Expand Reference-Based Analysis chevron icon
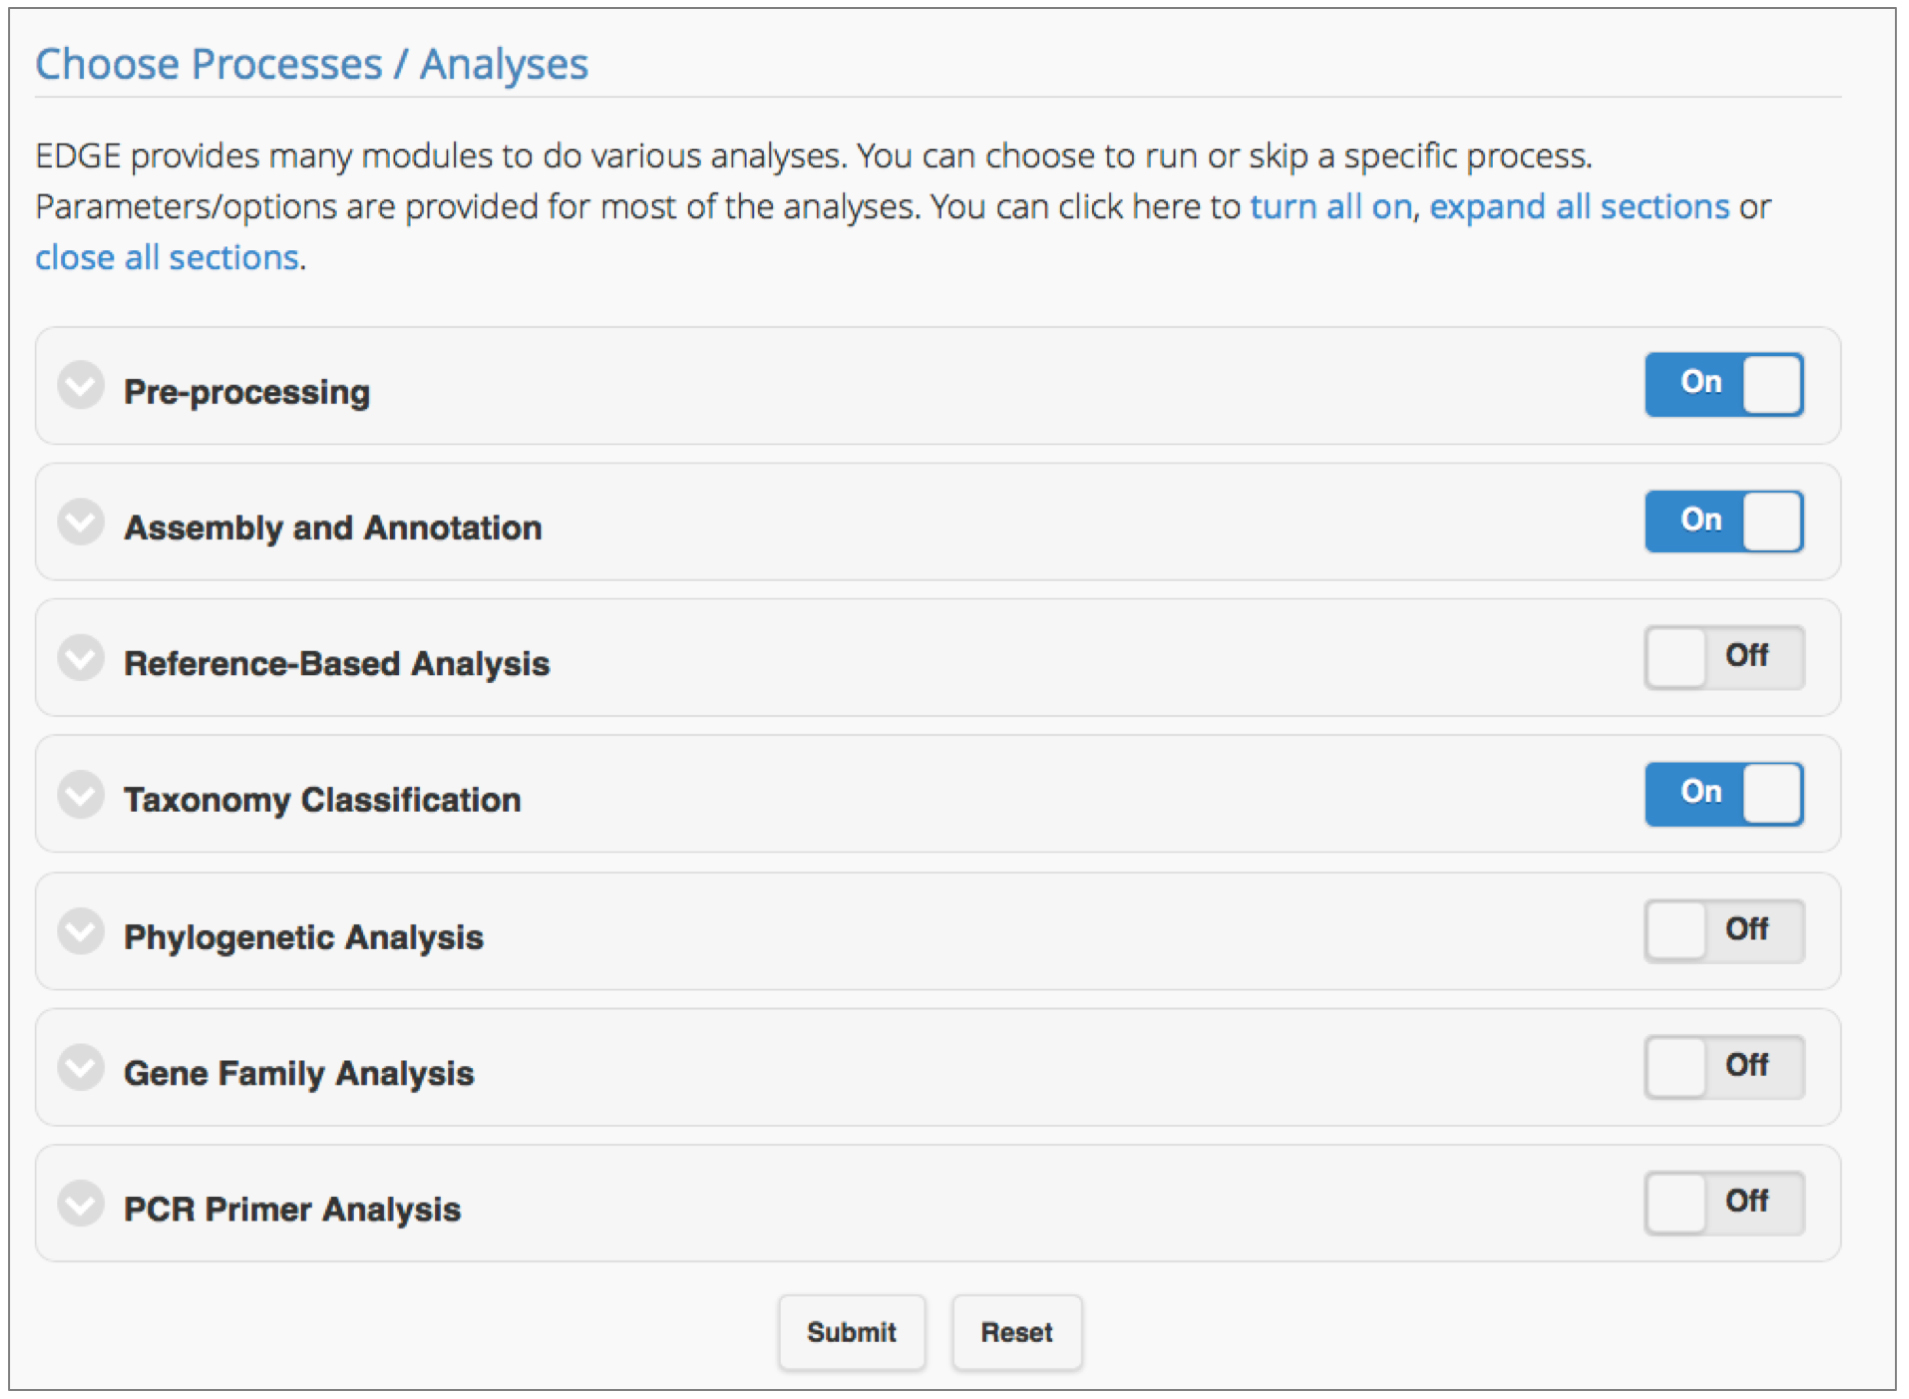The image size is (1909, 1399). click(81, 658)
